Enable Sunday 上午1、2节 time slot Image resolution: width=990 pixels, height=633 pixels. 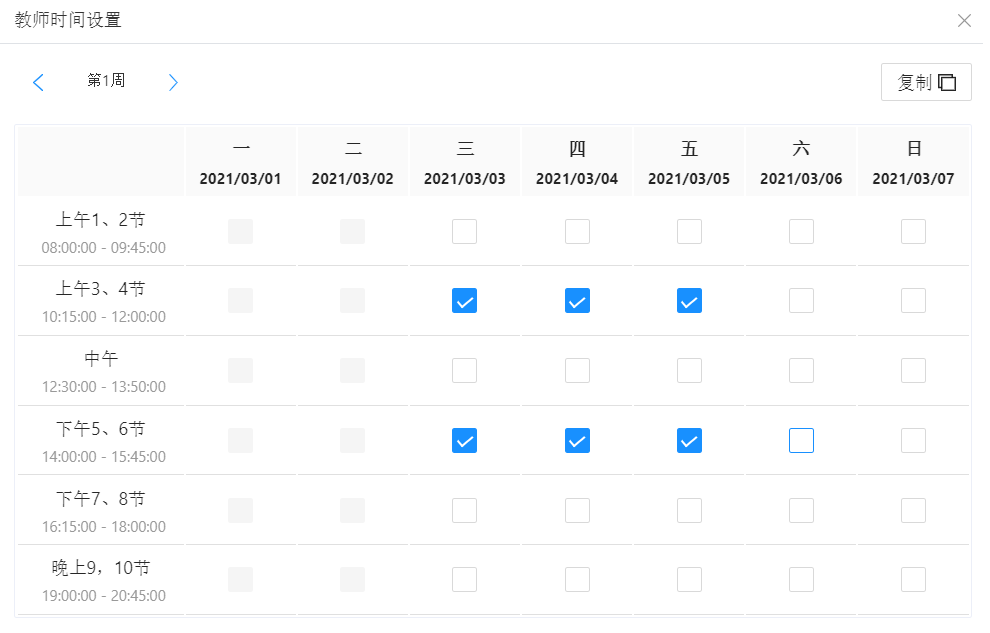(x=913, y=232)
